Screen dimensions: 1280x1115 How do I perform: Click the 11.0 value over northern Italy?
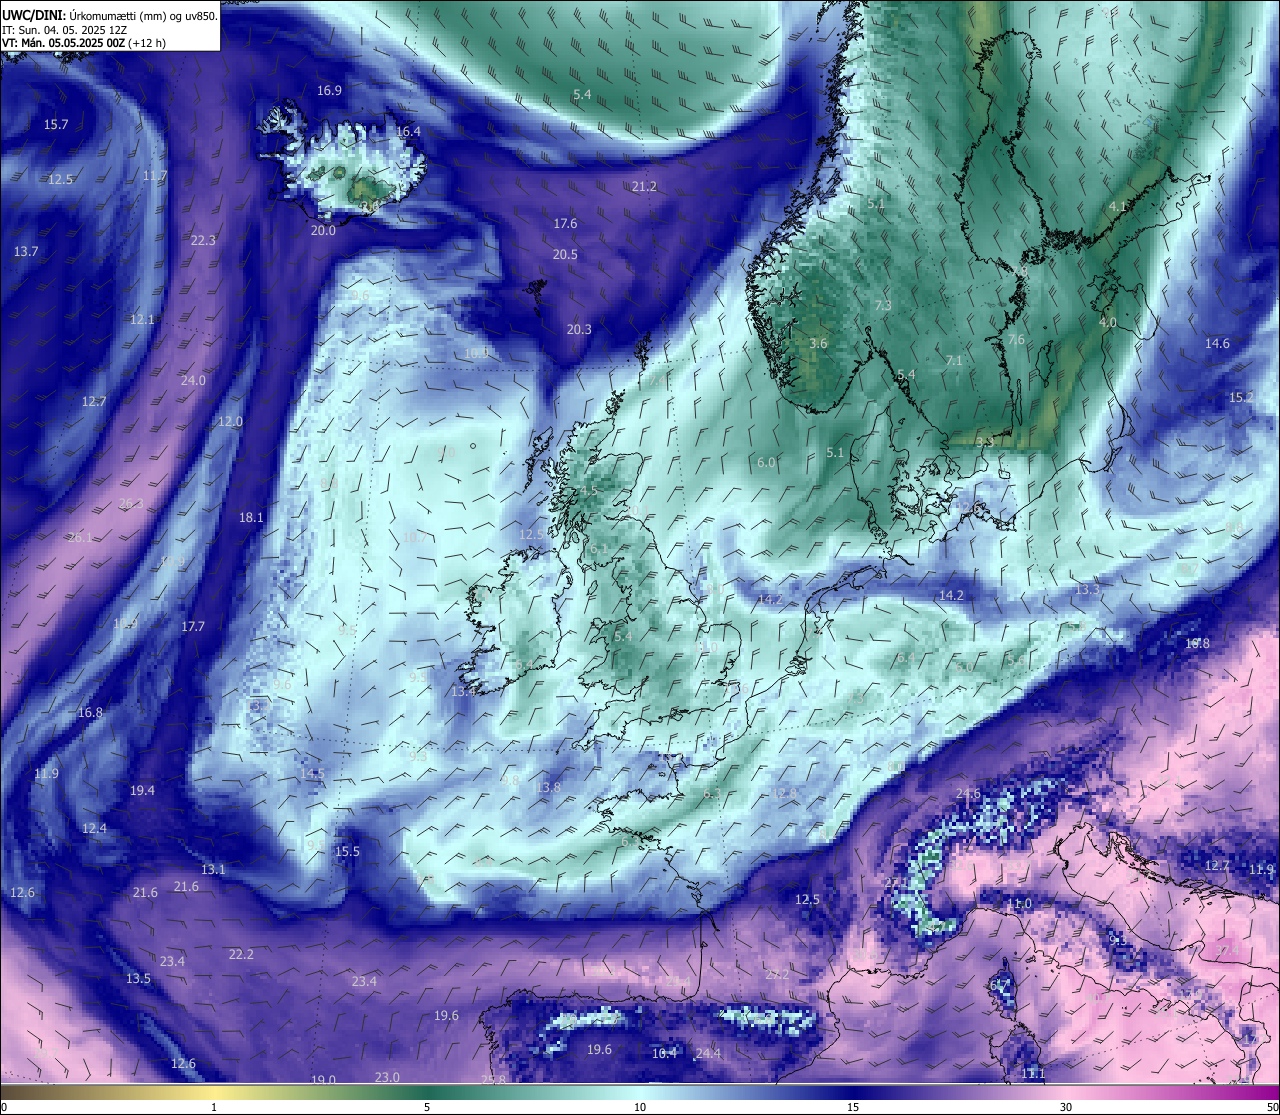pos(1019,904)
